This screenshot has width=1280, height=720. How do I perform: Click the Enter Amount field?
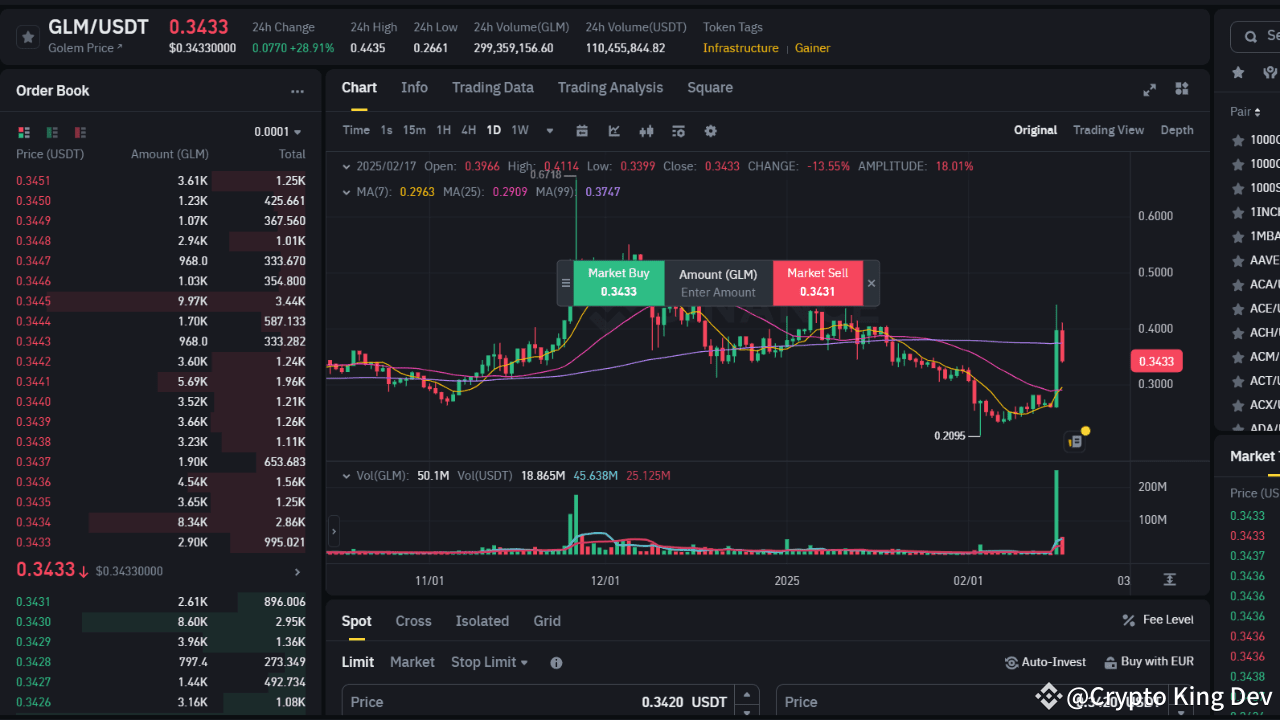tap(719, 292)
